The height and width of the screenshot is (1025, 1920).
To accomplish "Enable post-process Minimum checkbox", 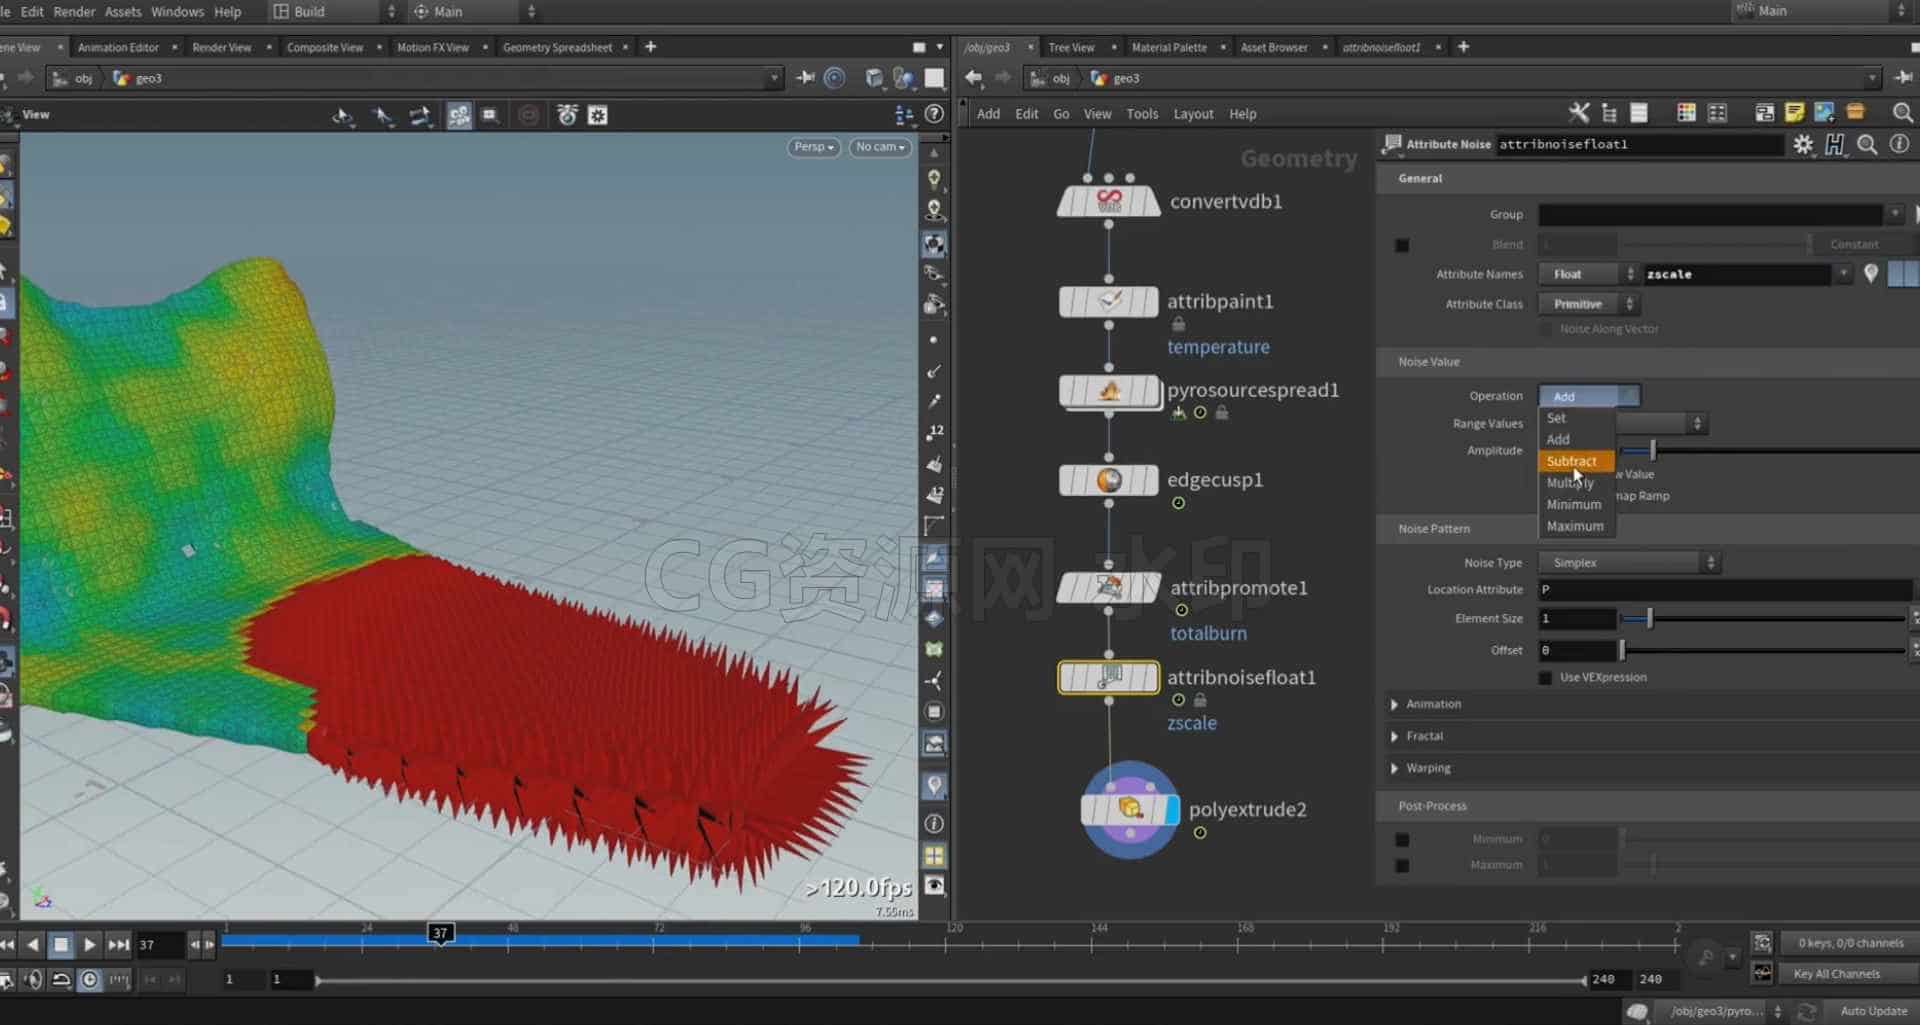I will coord(1402,840).
